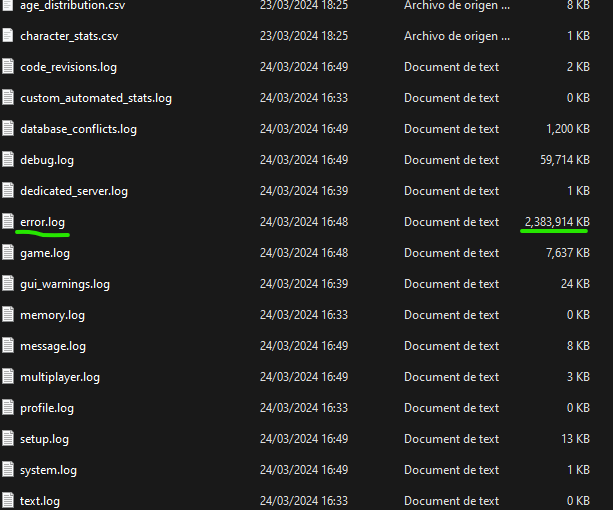Click the icon left of dedicated_server.log
Viewport: 613px width, 510px height.
(7, 190)
